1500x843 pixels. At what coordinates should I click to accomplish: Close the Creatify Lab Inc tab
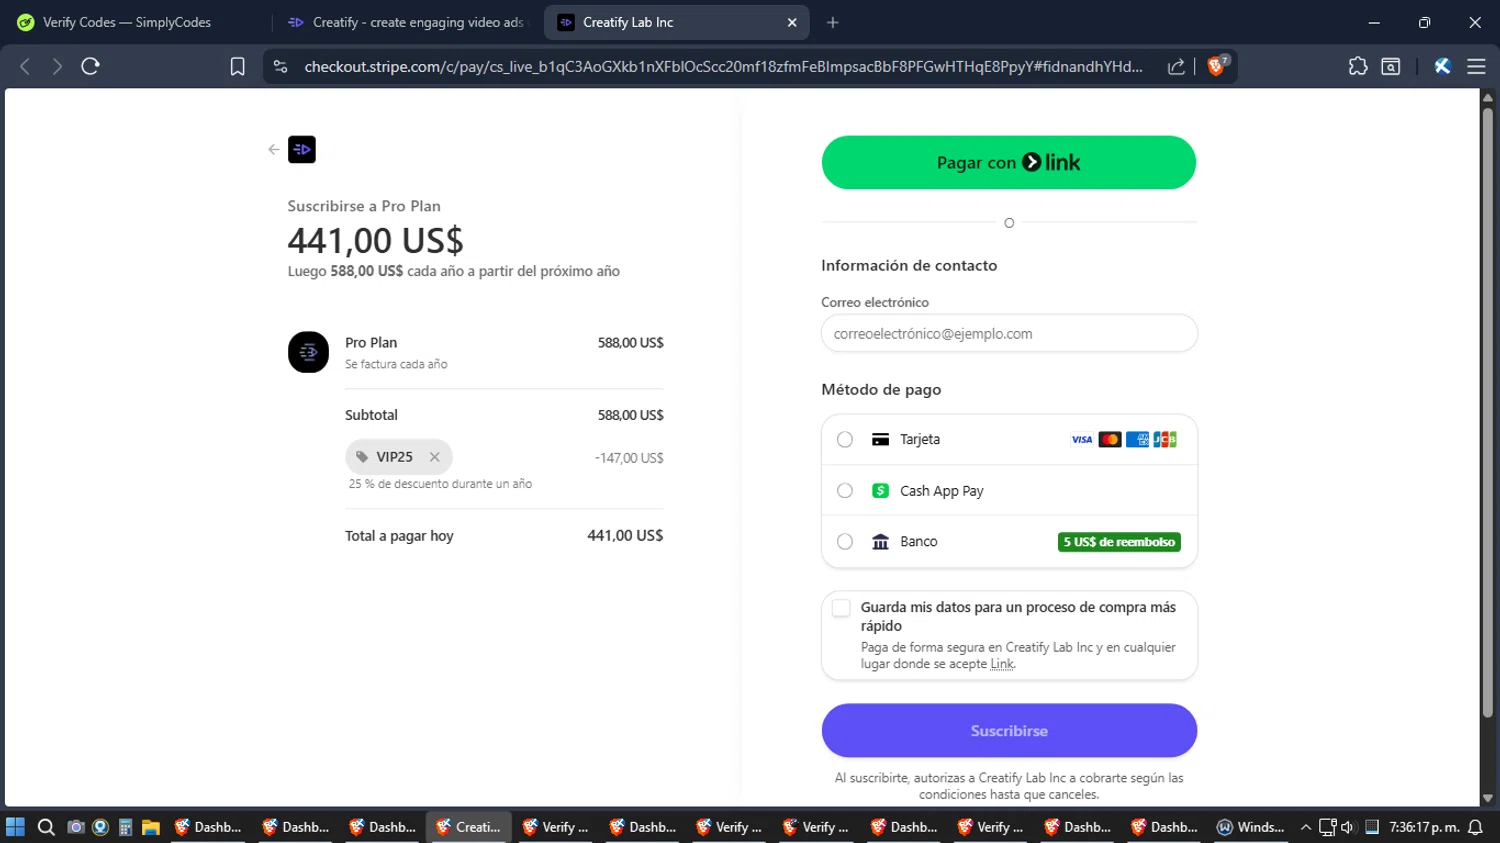792,22
